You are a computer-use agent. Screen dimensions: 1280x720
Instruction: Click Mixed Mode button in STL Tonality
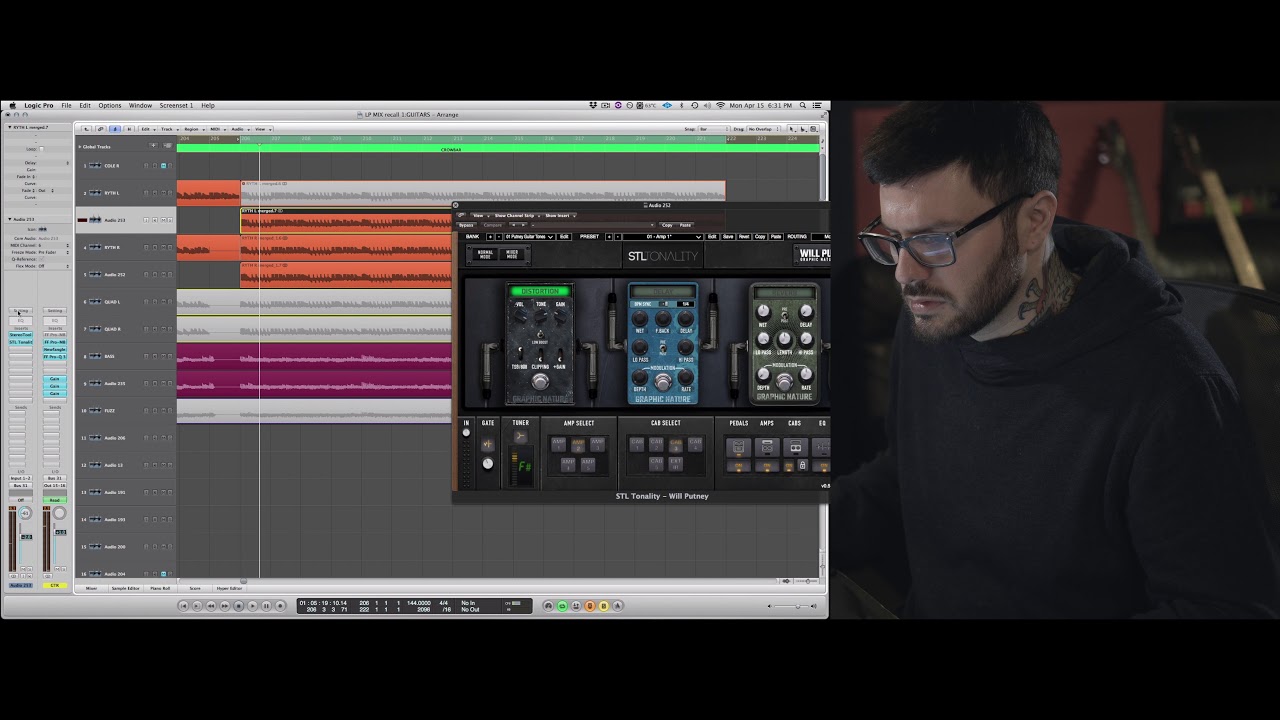point(512,254)
